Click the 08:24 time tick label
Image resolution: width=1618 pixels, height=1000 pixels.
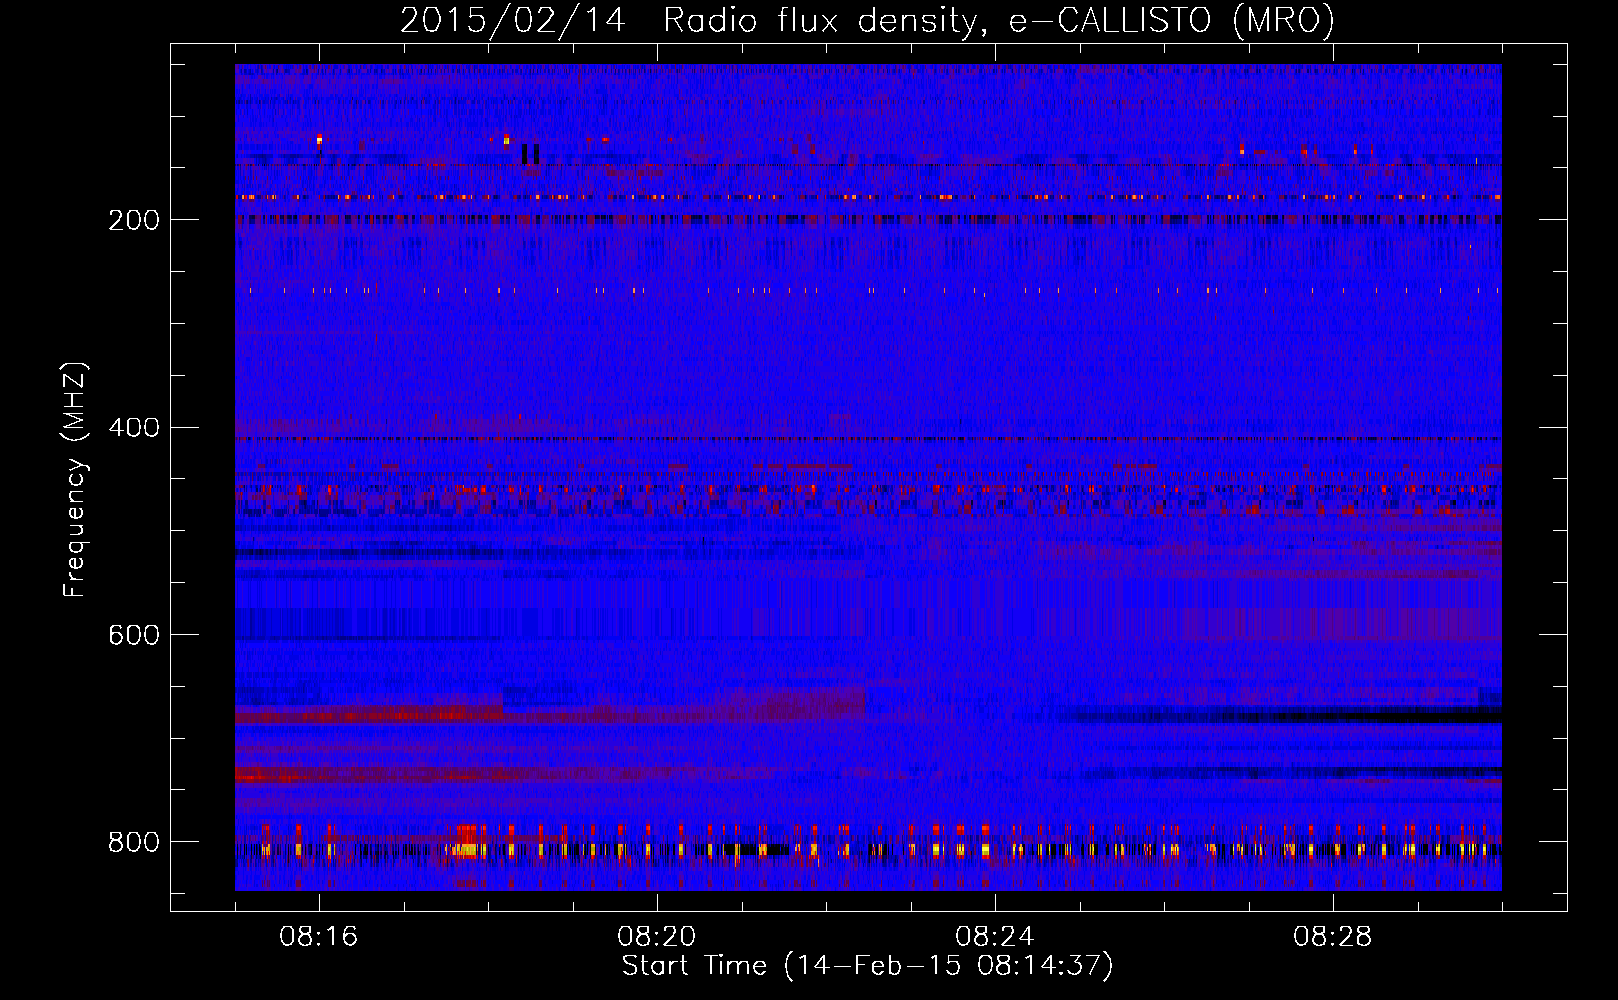coord(995,937)
